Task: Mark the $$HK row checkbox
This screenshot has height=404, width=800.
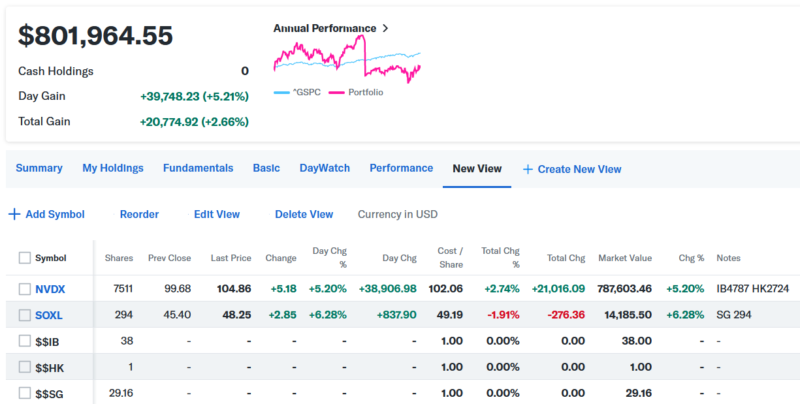Action: (x=25, y=367)
